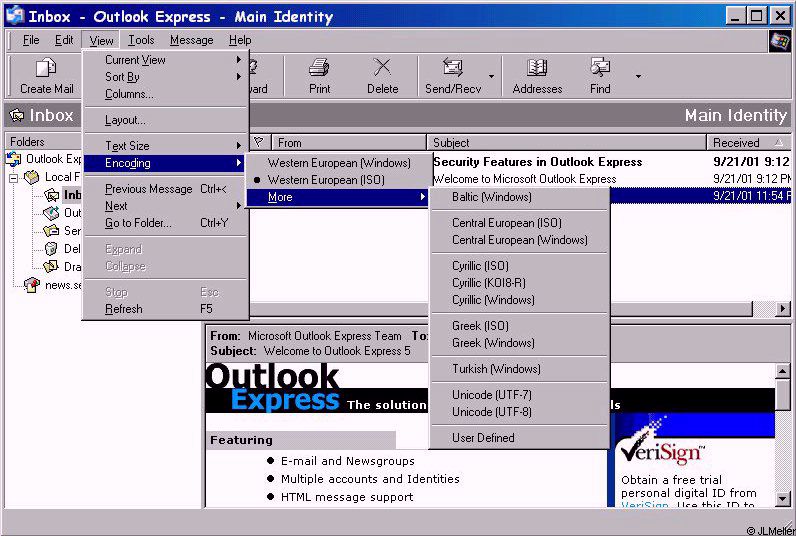
Task: Select Cyrillic (KOI8-R) encoding
Action: (x=519, y=283)
